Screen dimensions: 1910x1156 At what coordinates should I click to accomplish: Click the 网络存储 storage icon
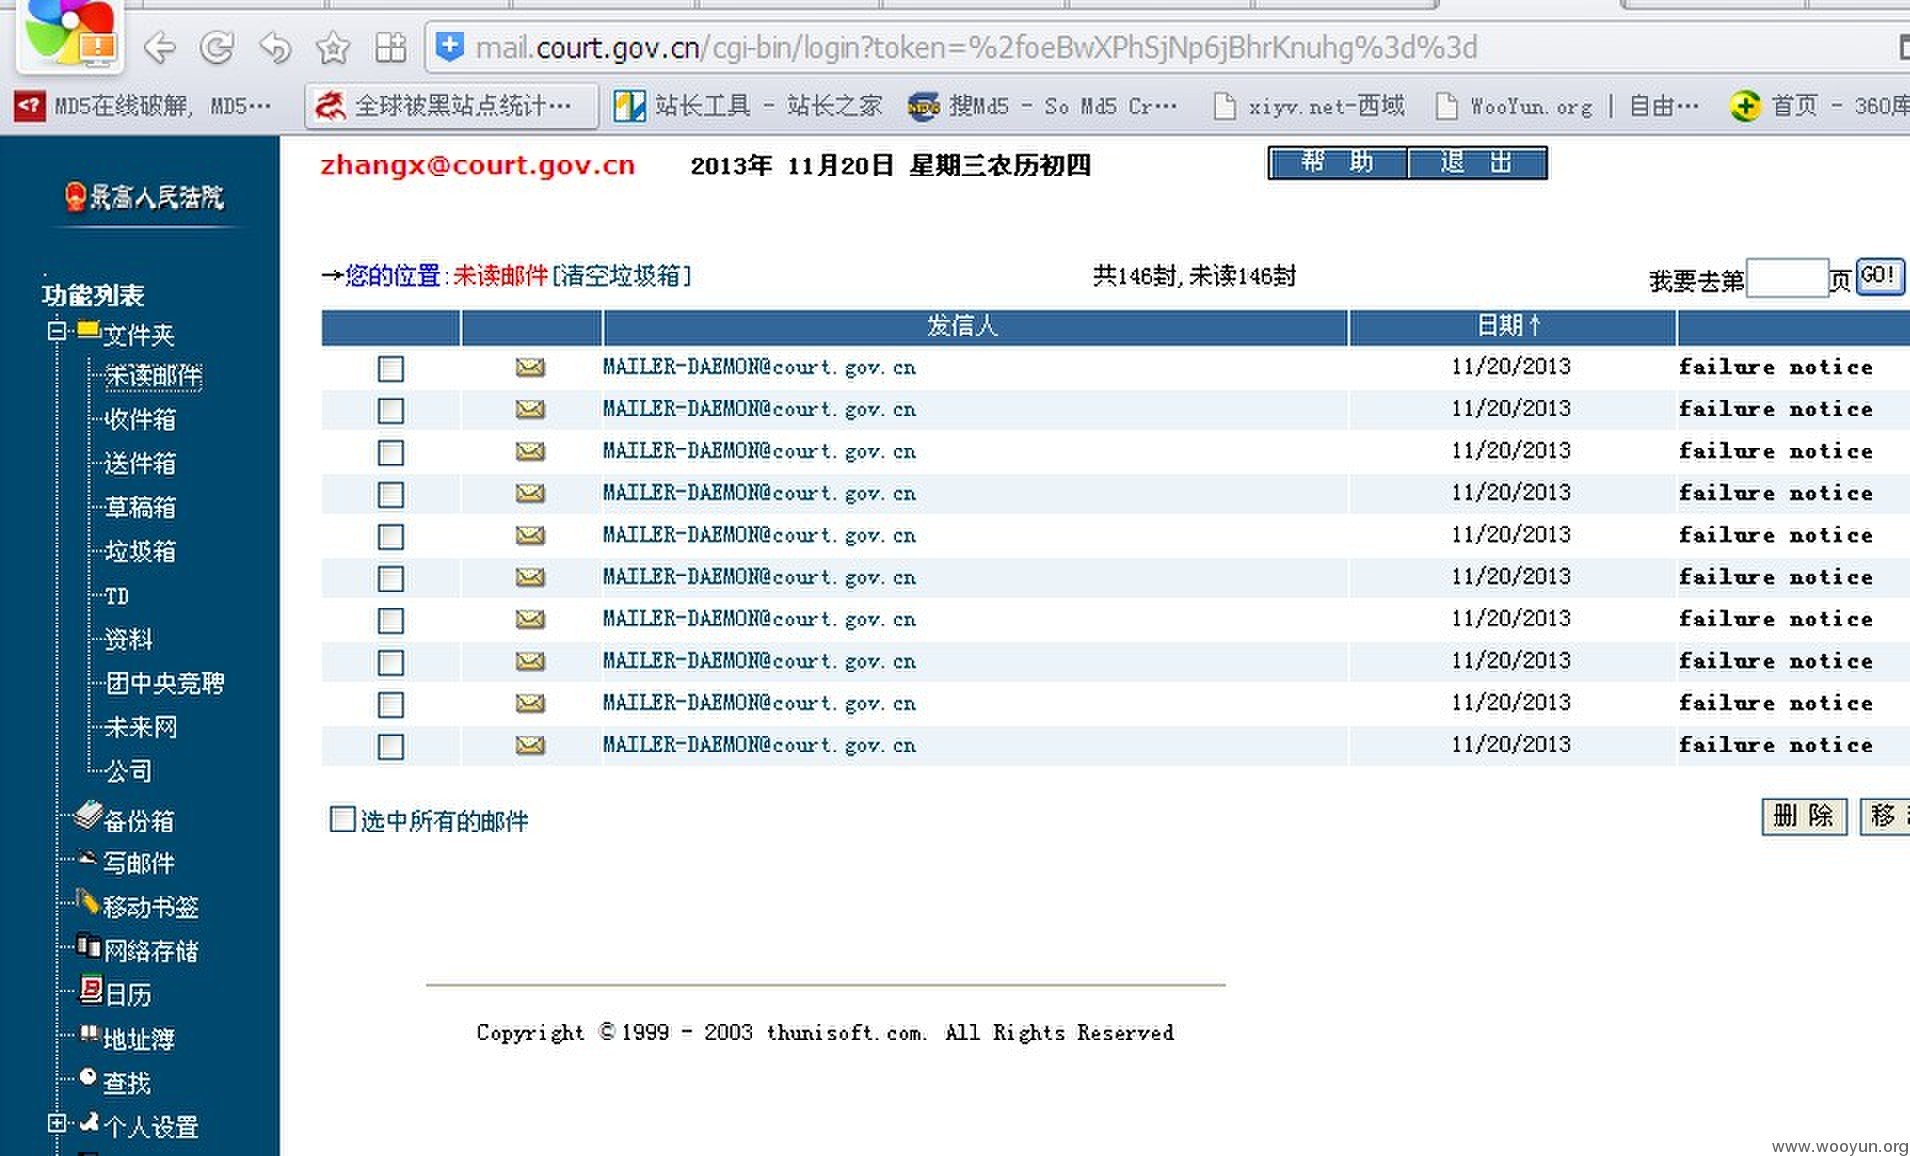(88, 945)
